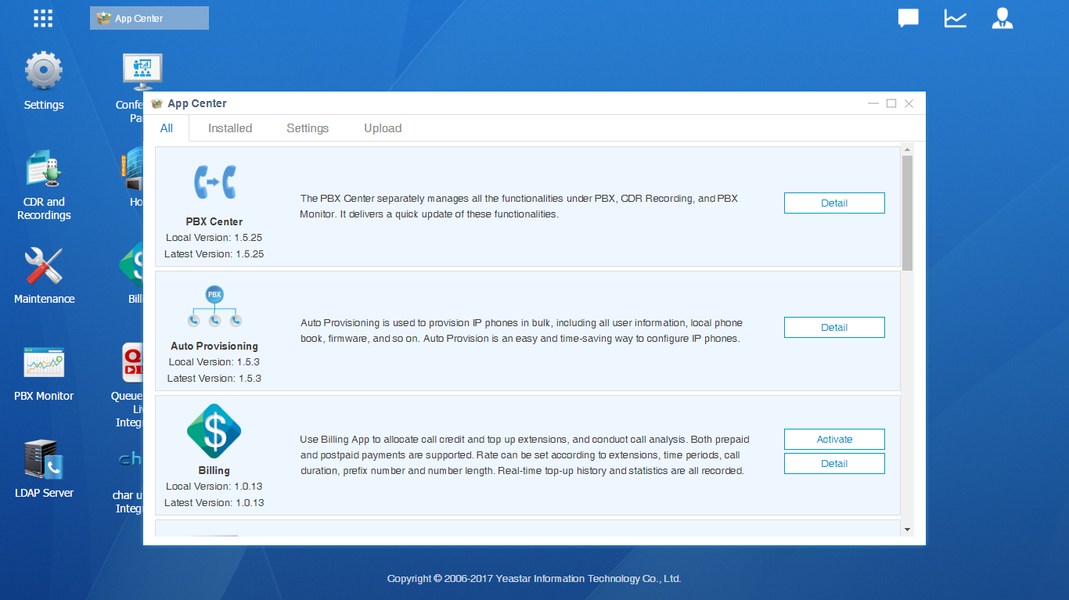
Task: Open the main menu grid icon
Action: tap(43, 18)
